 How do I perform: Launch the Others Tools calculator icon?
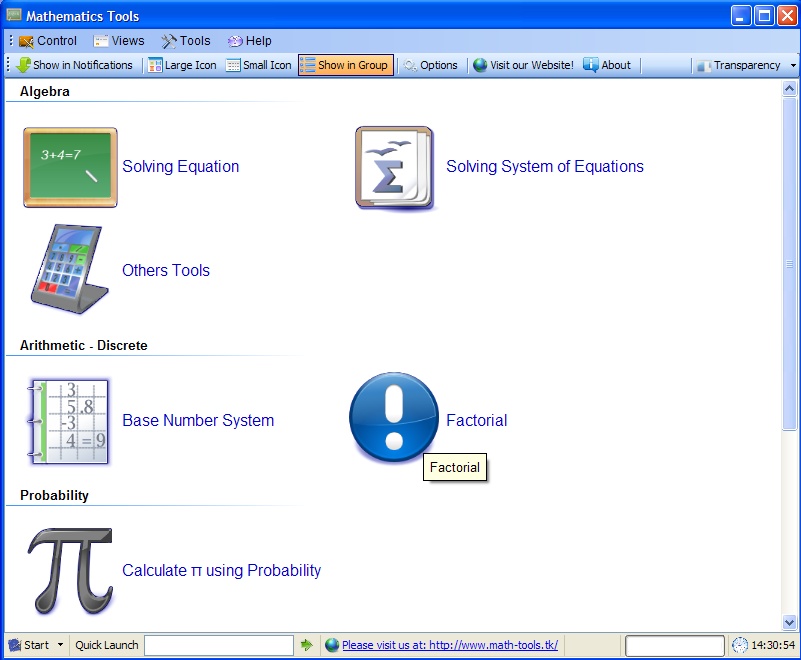tap(70, 270)
